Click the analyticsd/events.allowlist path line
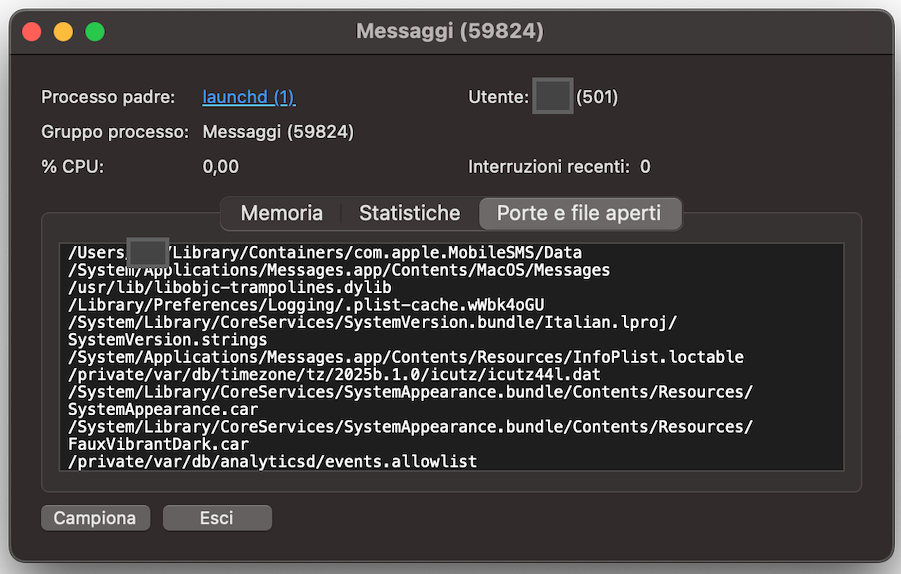Screen dimensions: 901x574 [272, 461]
